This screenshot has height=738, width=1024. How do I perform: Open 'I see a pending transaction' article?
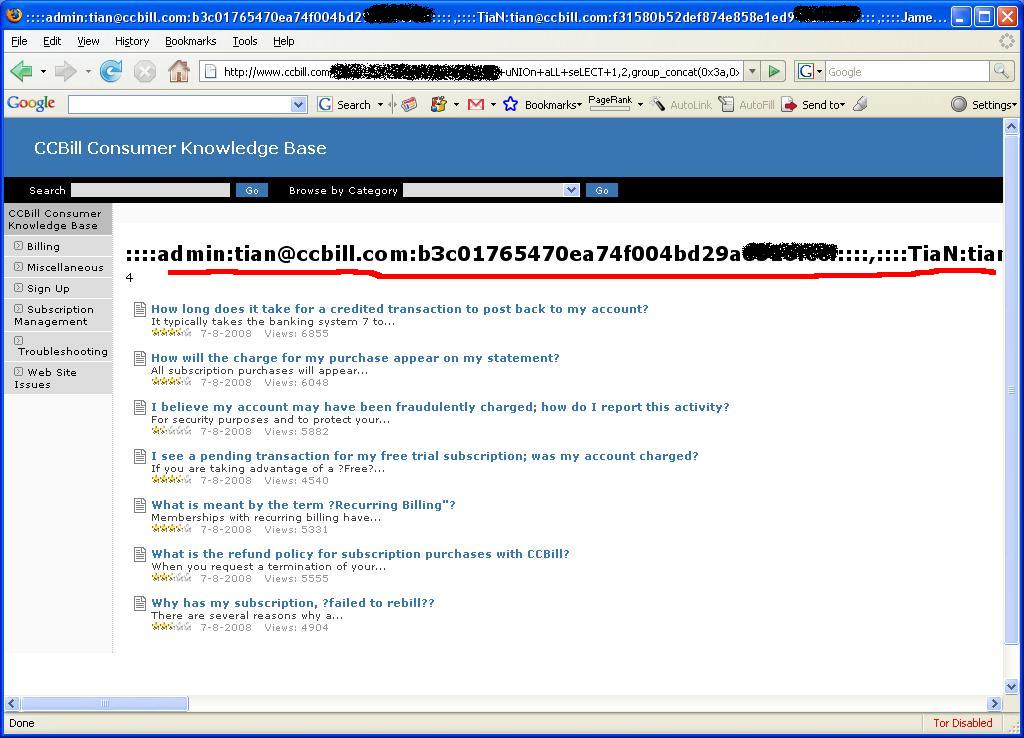coord(424,456)
